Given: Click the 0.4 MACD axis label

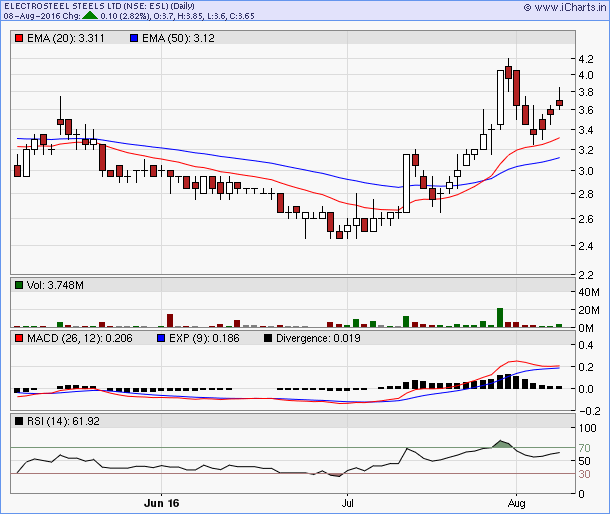Looking at the screenshot, I should click(586, 345).
